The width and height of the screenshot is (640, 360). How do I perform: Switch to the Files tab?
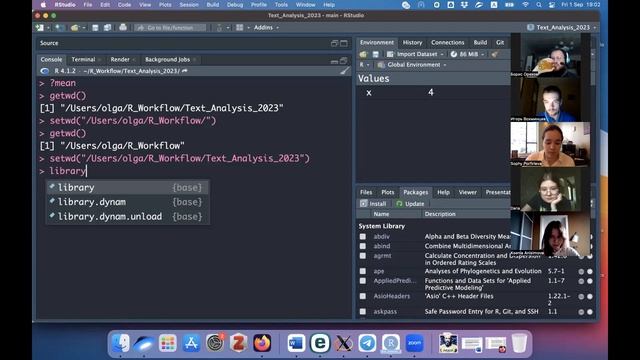366,192
